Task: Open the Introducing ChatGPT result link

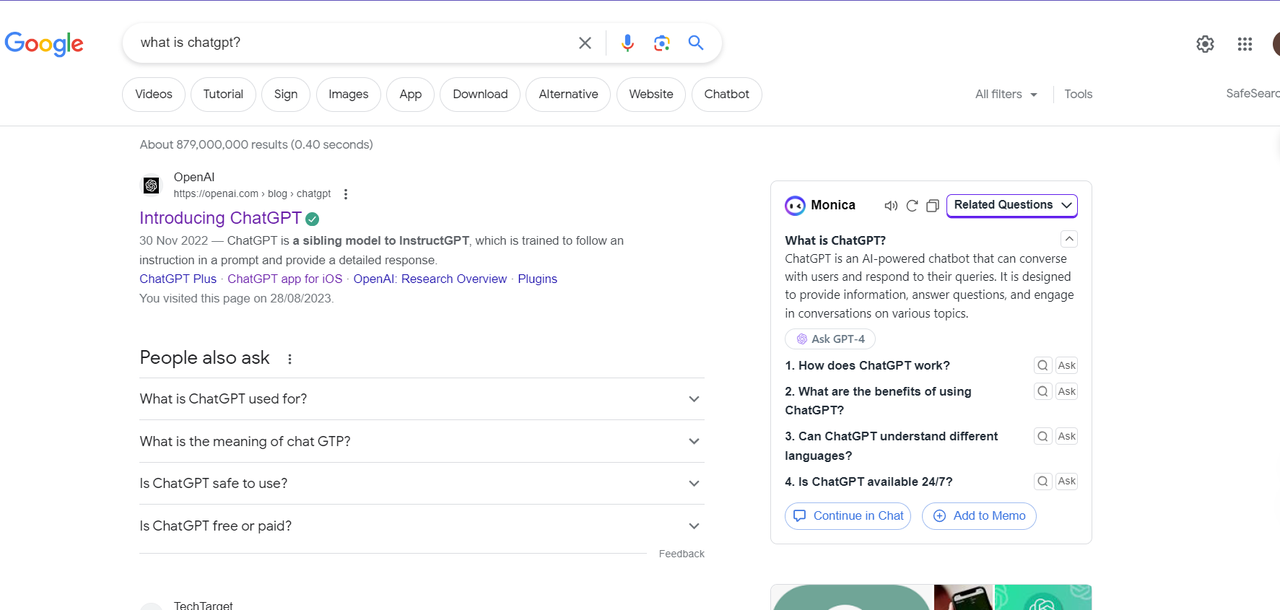Action: [221, 218]
